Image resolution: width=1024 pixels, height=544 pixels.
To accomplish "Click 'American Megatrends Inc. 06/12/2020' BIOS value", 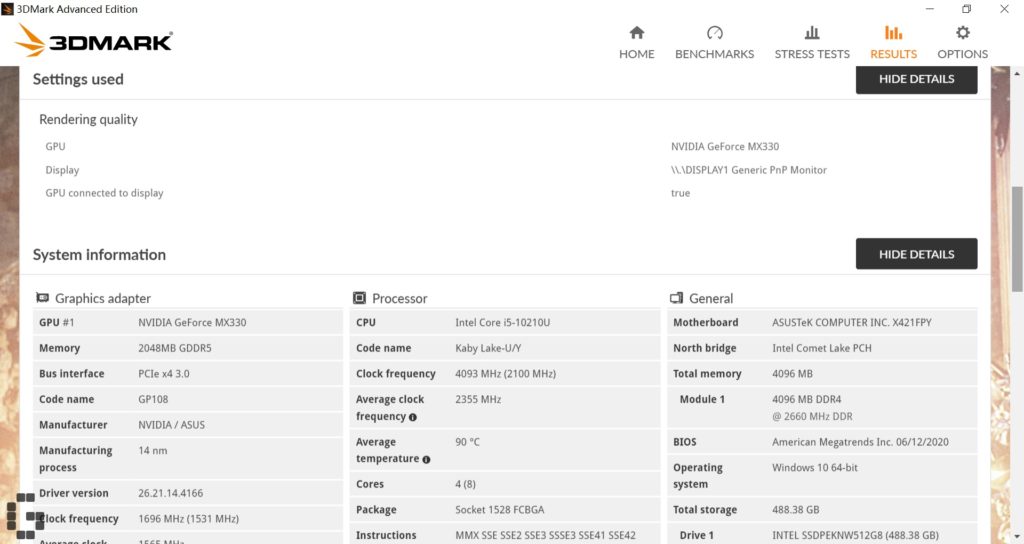I will (860, 442).
